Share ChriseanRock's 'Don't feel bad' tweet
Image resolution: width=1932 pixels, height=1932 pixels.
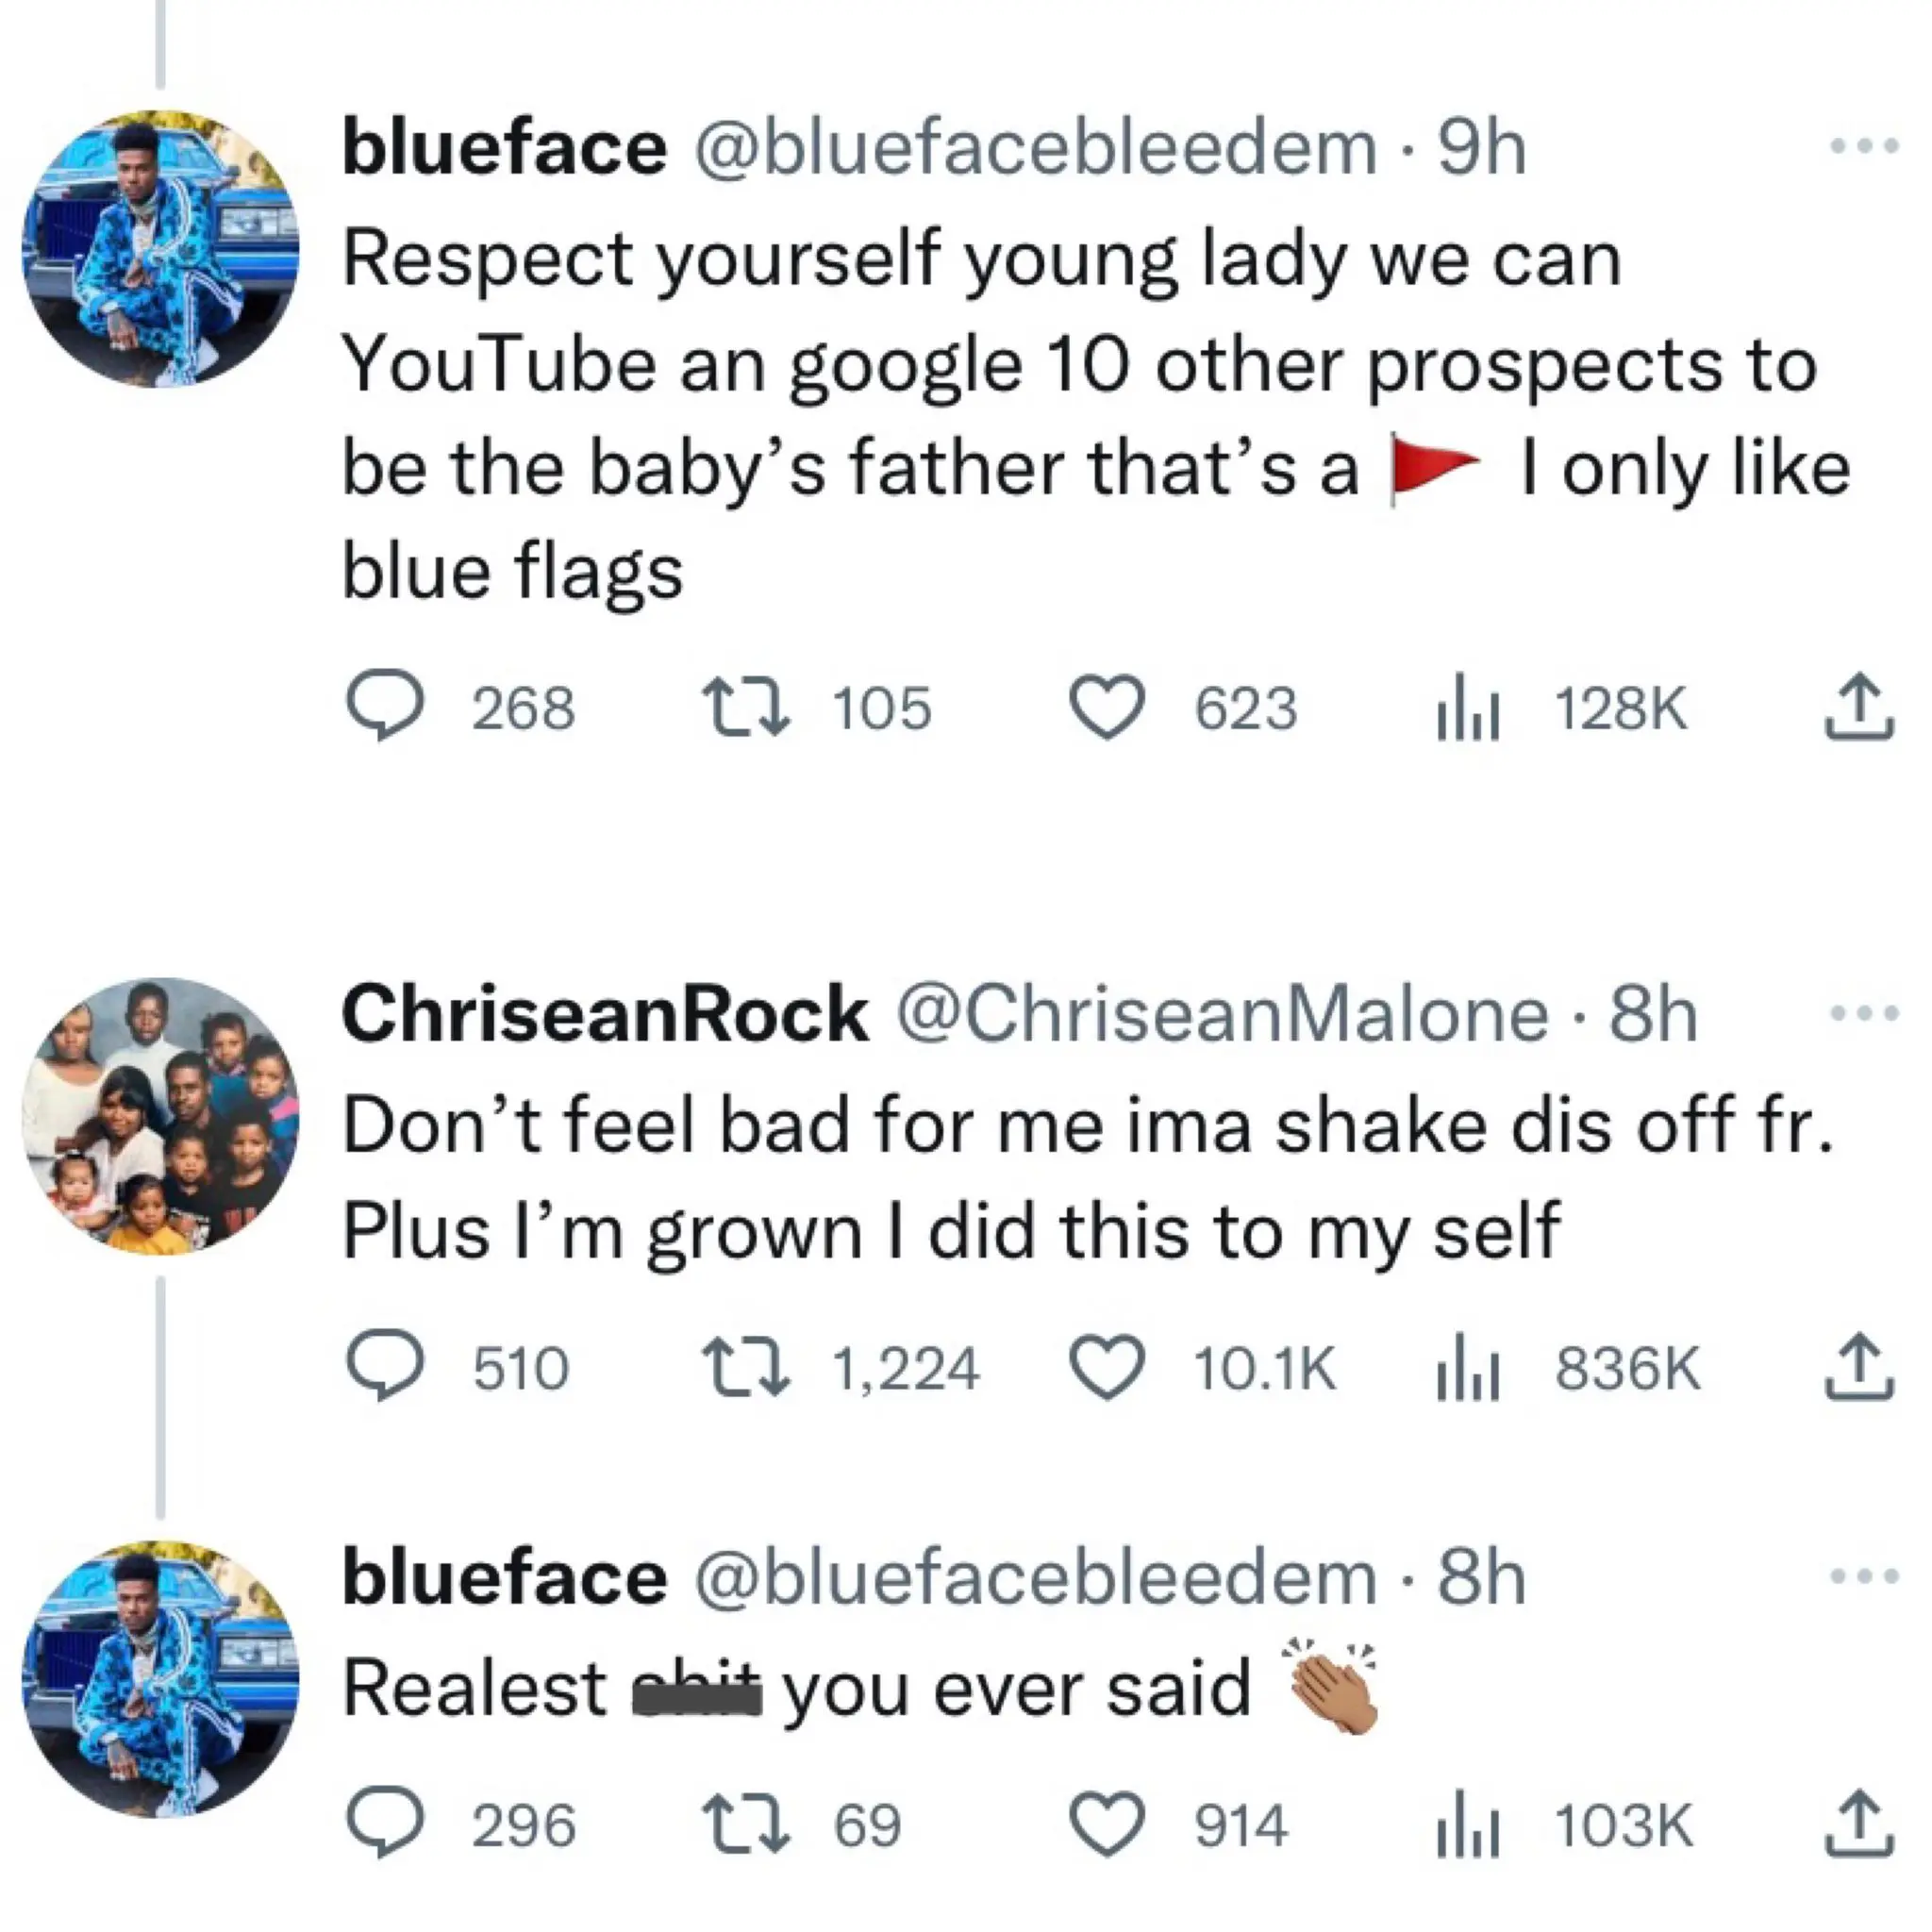(1859, 1367)
